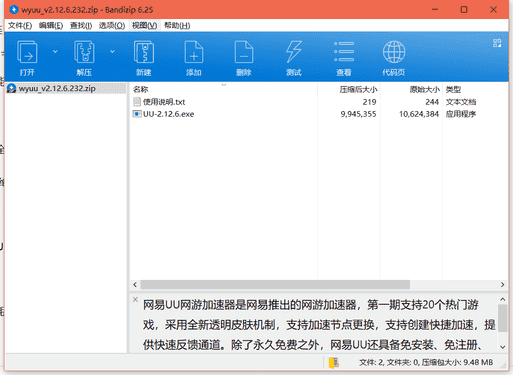This screenshot has height=375, width=513.
Task: Click compressed size 9,945,355 cell
Action: pos(358,114)
